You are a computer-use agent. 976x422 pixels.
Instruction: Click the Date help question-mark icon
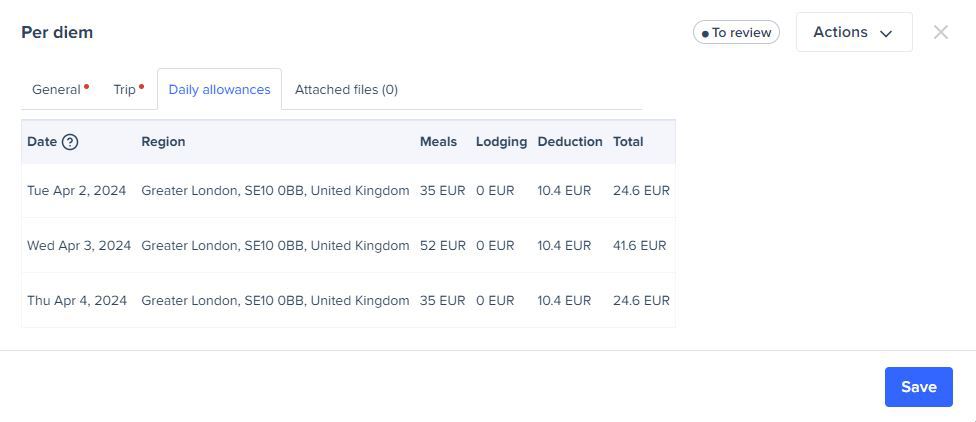coord(70,142)
